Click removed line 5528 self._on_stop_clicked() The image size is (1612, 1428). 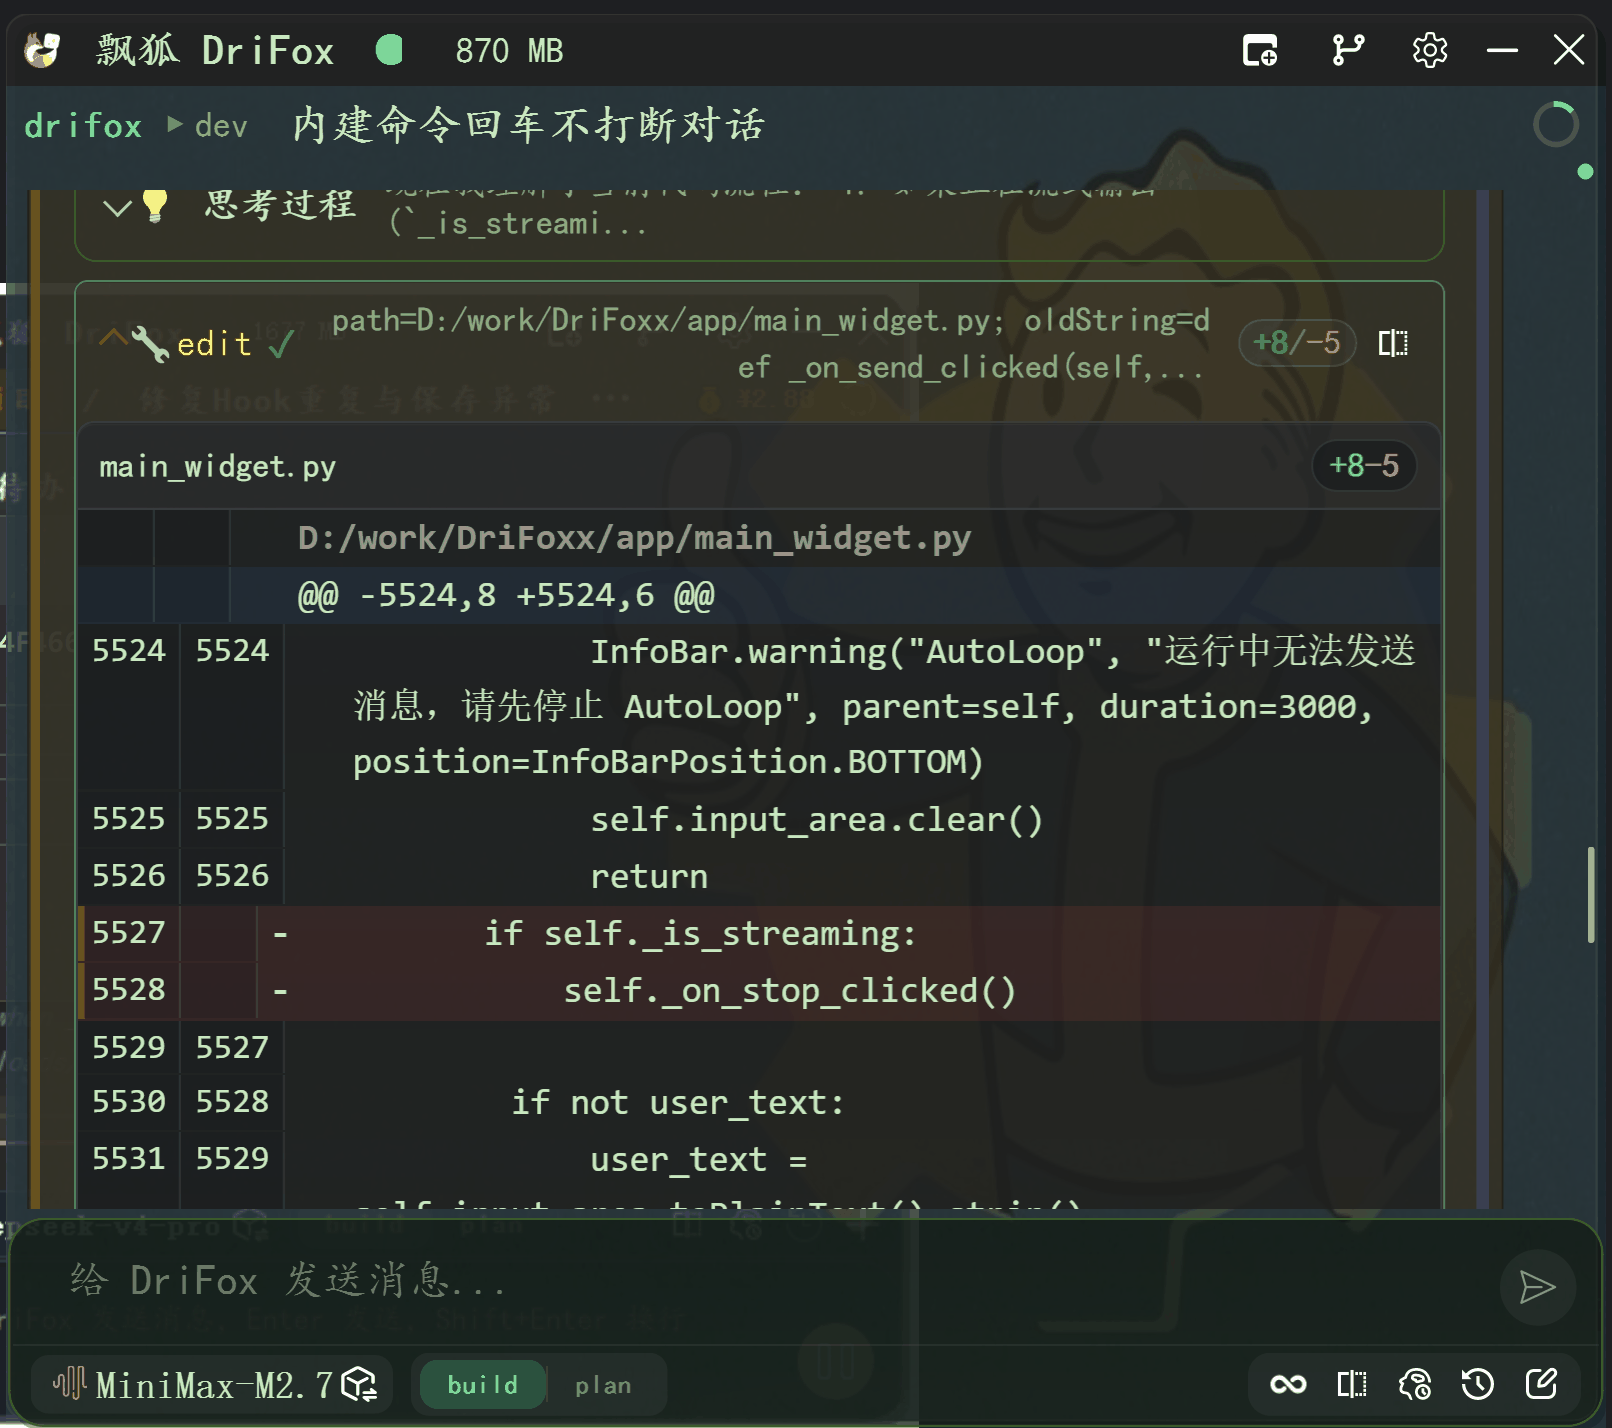click(760, 991)
